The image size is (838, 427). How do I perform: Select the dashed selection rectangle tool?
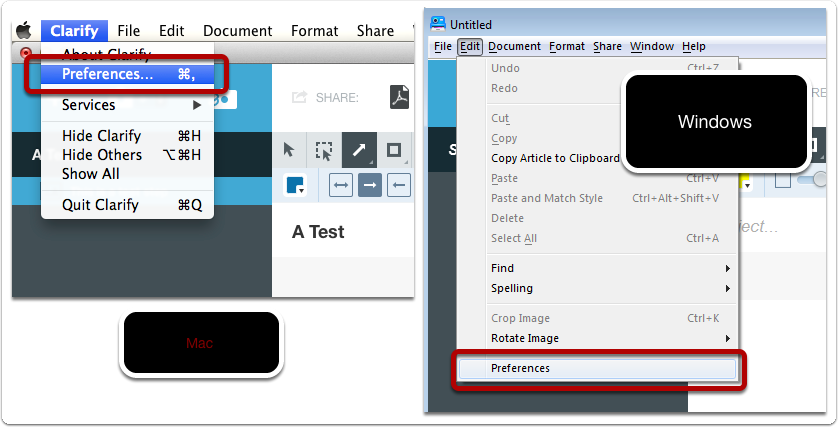click(x=324, y=150)
